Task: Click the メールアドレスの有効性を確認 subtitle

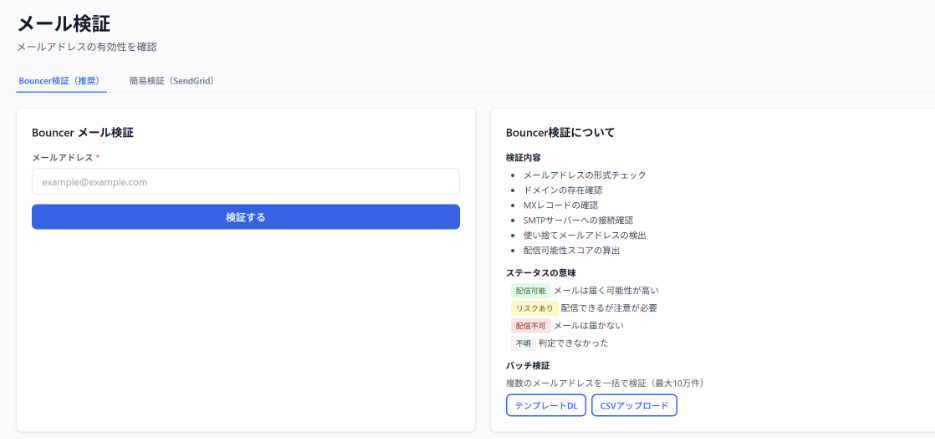Action: pos(87,47)
